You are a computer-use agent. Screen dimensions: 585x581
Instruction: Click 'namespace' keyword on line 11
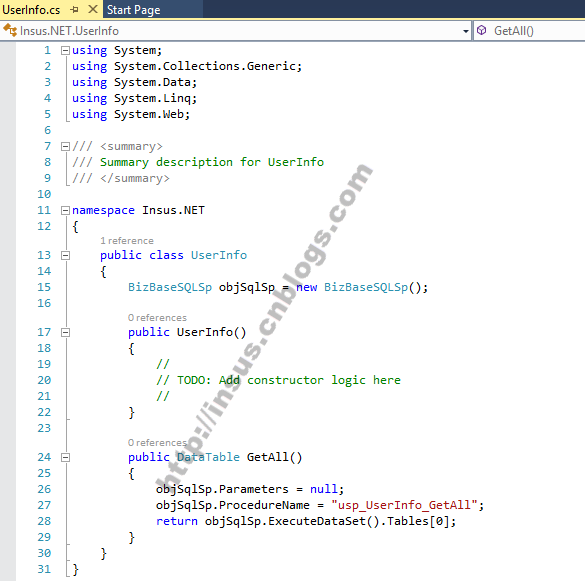(x=103, y=210)
